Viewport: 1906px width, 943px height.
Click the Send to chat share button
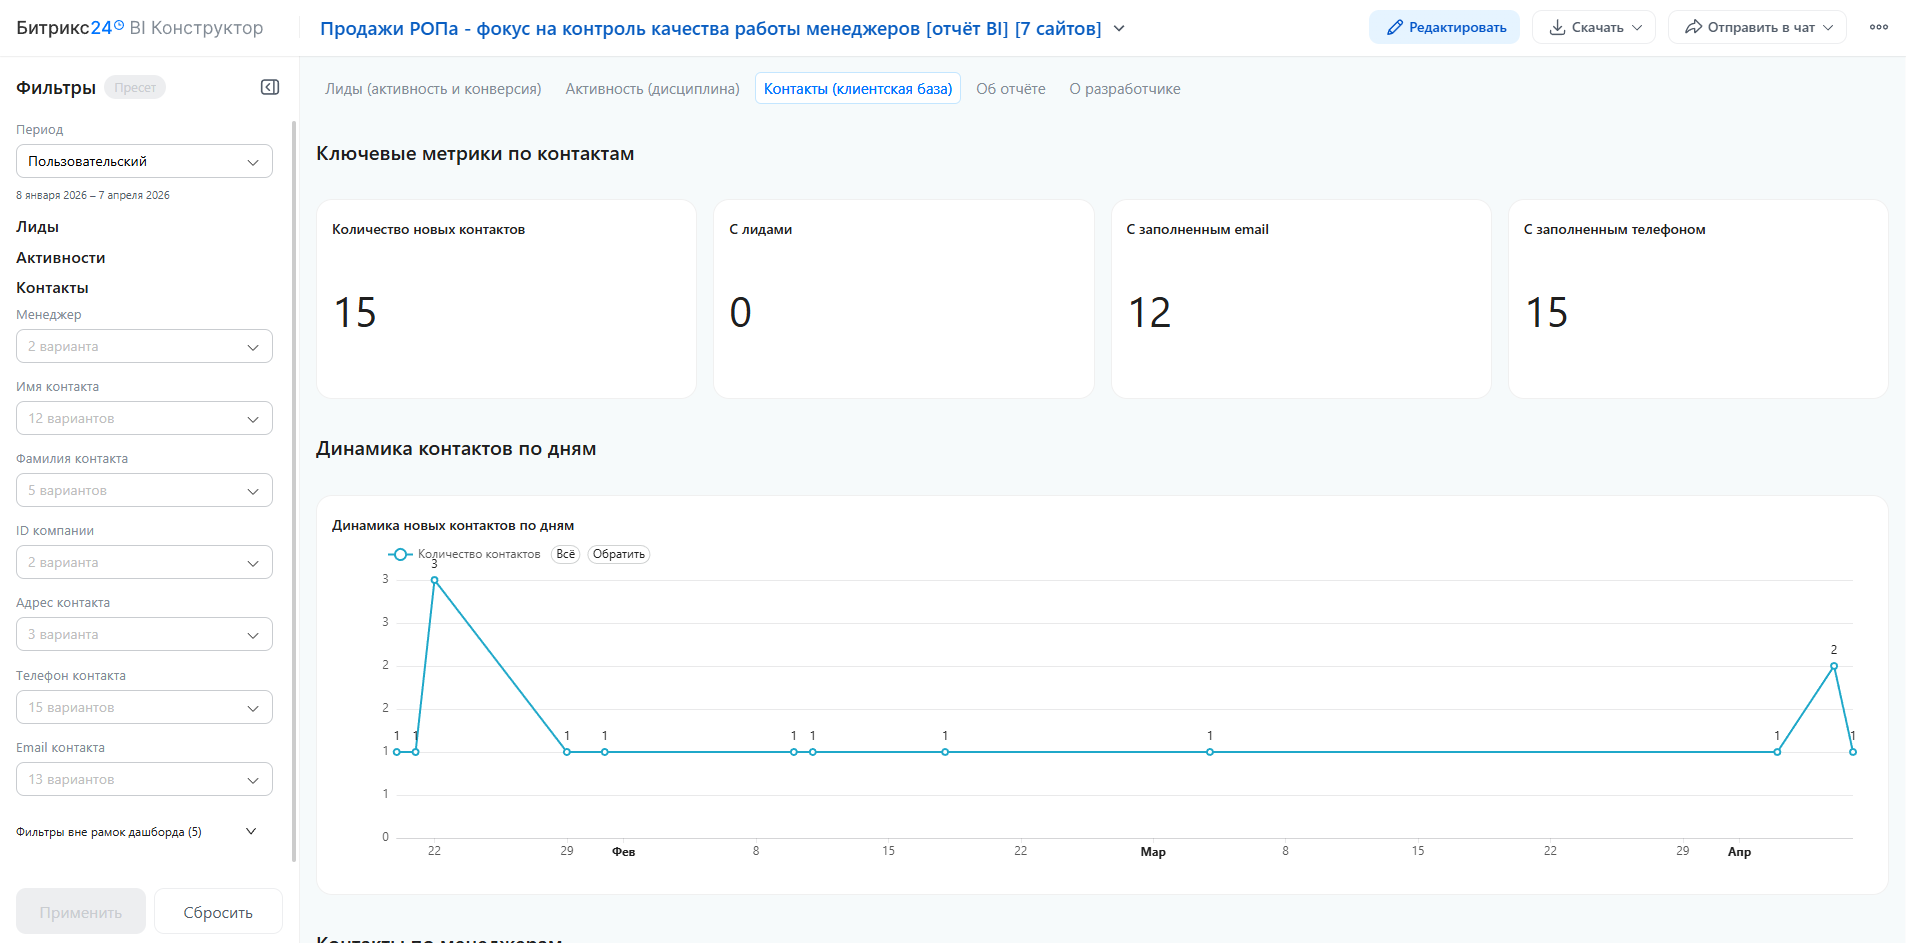click(1756, 27)
